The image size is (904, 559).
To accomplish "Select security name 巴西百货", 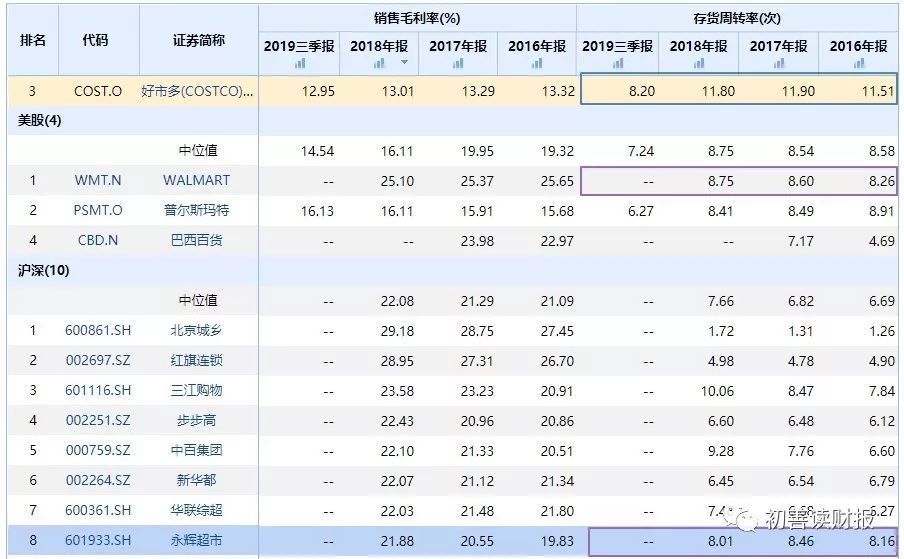I will (197, 240).
